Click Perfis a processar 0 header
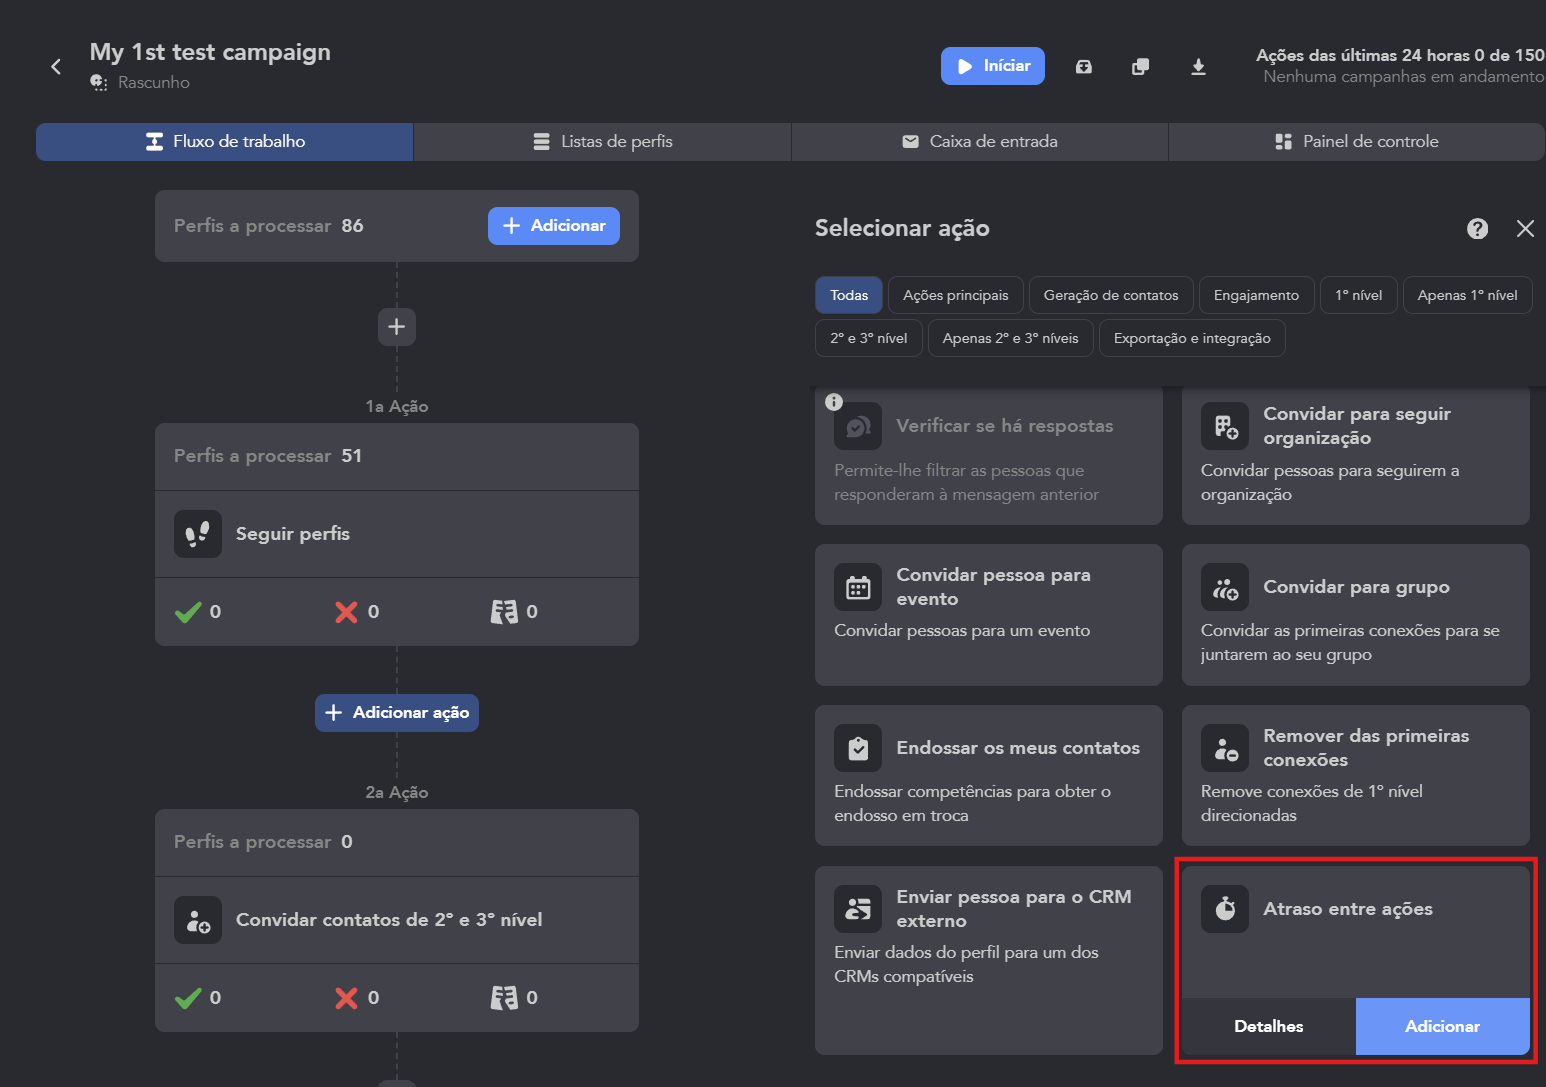Viewport: 1546px width, 1087px height. (x=397, y=842)
